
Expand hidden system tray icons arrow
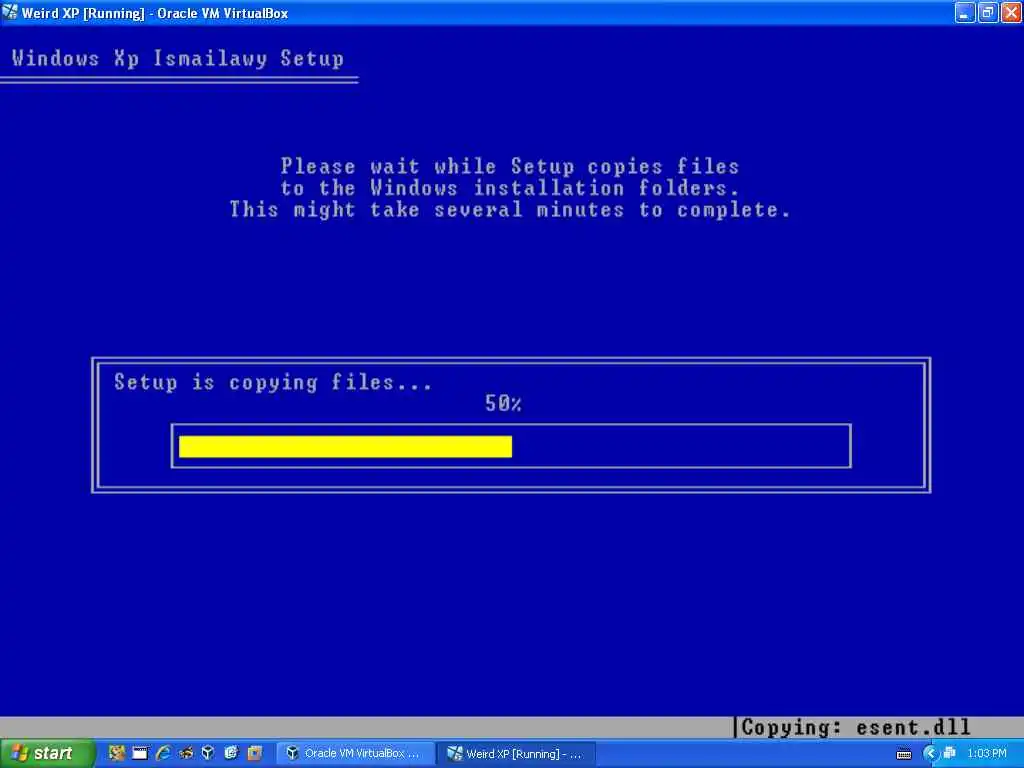pyautogui.click(x=930, y=754)
